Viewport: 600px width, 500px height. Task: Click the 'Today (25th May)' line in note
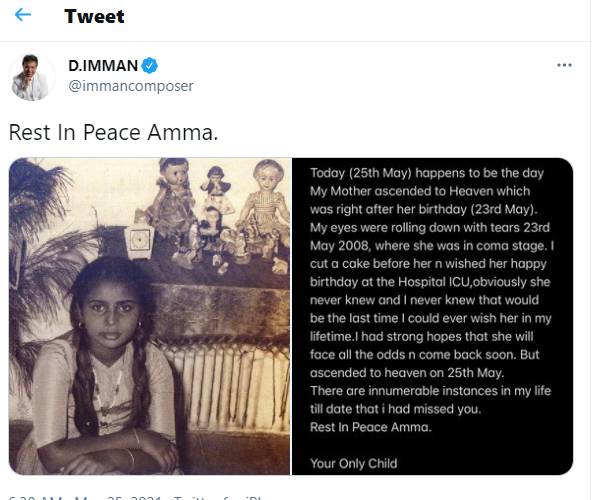(x=427, y=173)
